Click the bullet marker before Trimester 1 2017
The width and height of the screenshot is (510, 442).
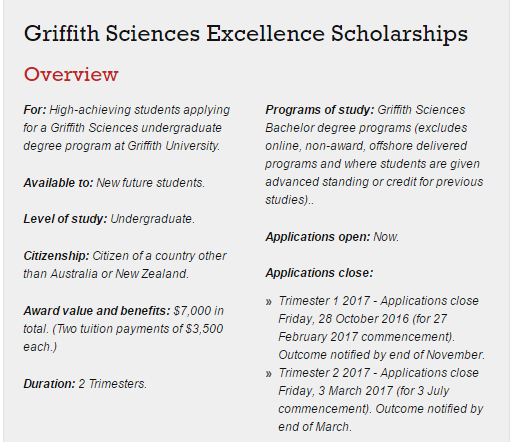(x=269, y=302)
